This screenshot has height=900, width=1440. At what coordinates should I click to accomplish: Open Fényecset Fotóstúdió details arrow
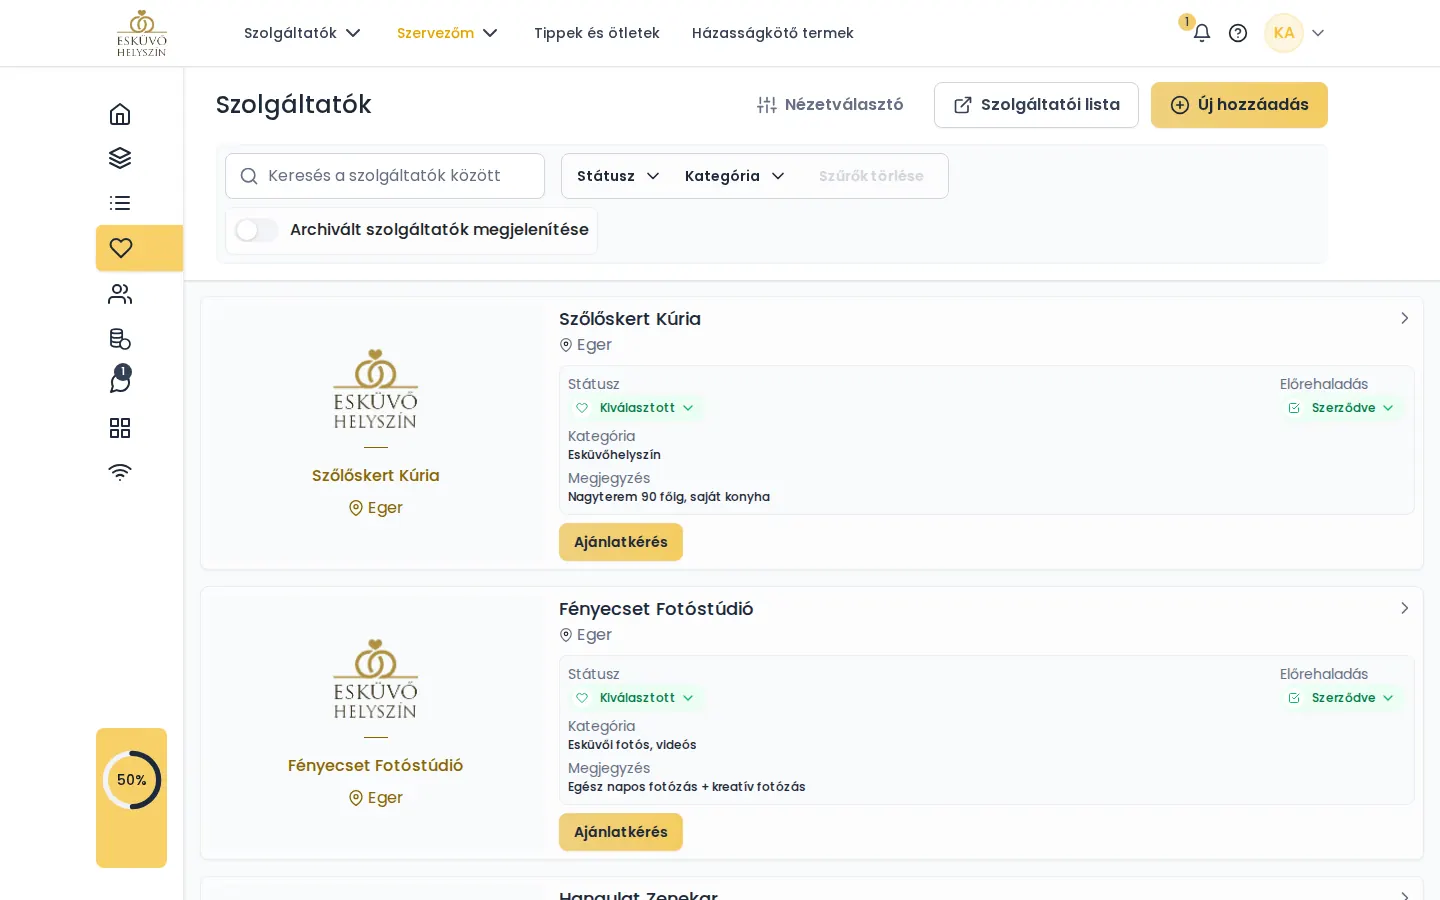[1404, 608]
